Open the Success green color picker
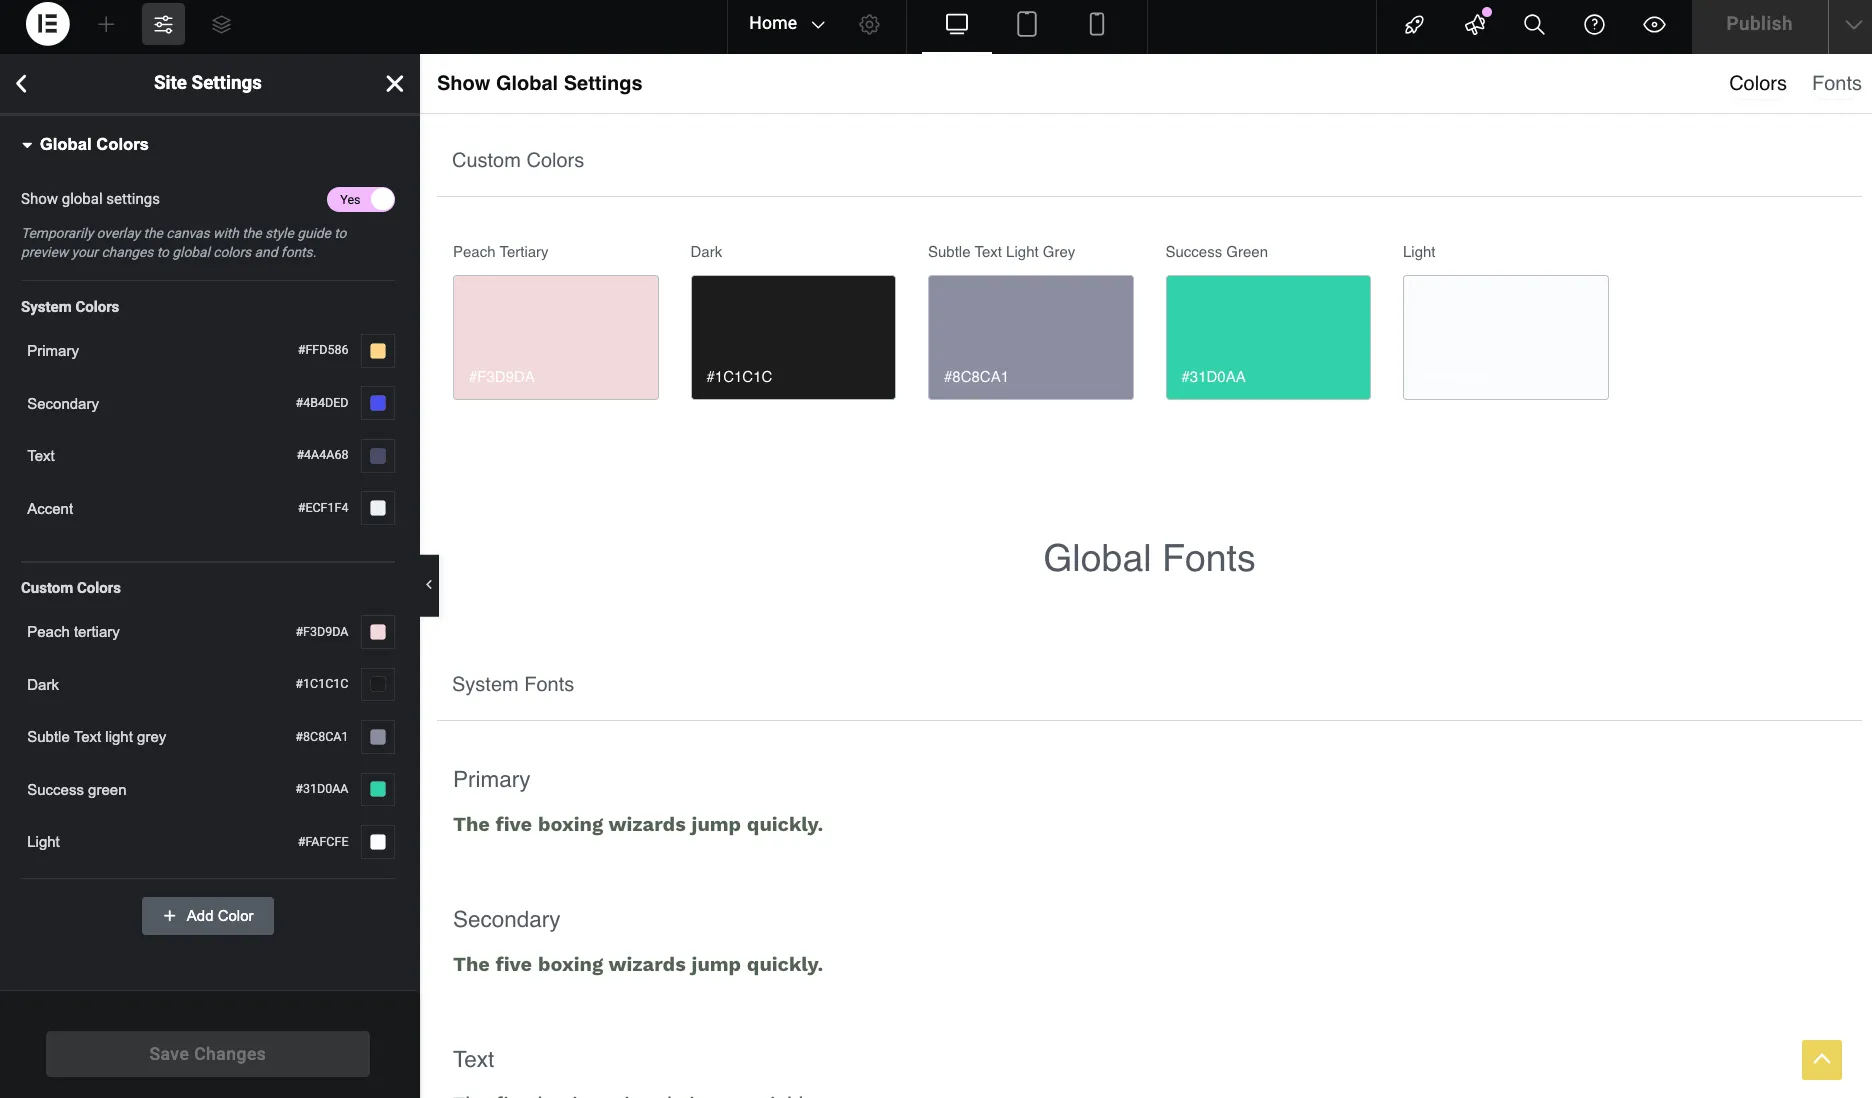The height and width of the screenshot is (1098, 1872). (377, 789)
